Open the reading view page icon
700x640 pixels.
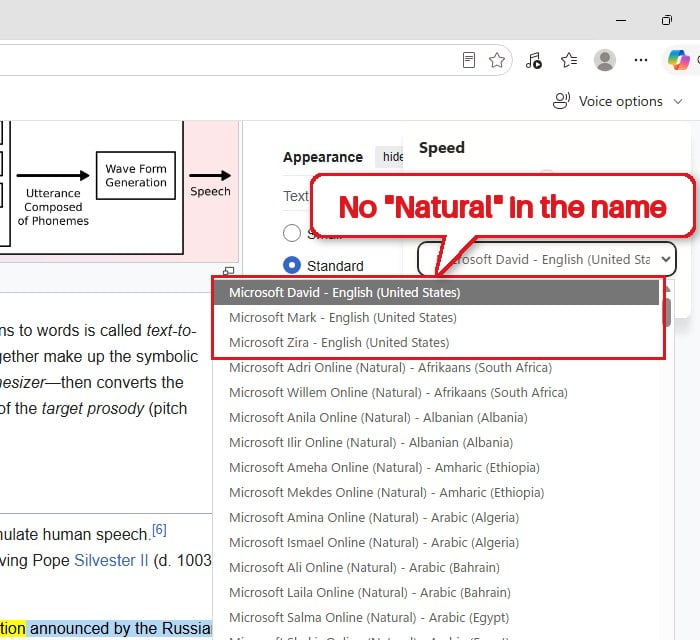click(x=469, y=60)
